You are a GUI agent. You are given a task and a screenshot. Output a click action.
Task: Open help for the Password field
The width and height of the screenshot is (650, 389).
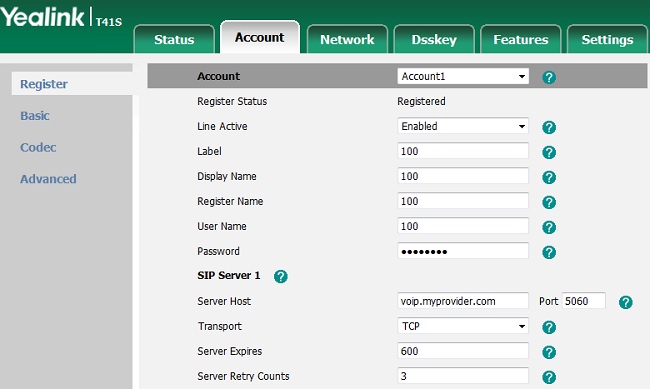tap(549, 252)
